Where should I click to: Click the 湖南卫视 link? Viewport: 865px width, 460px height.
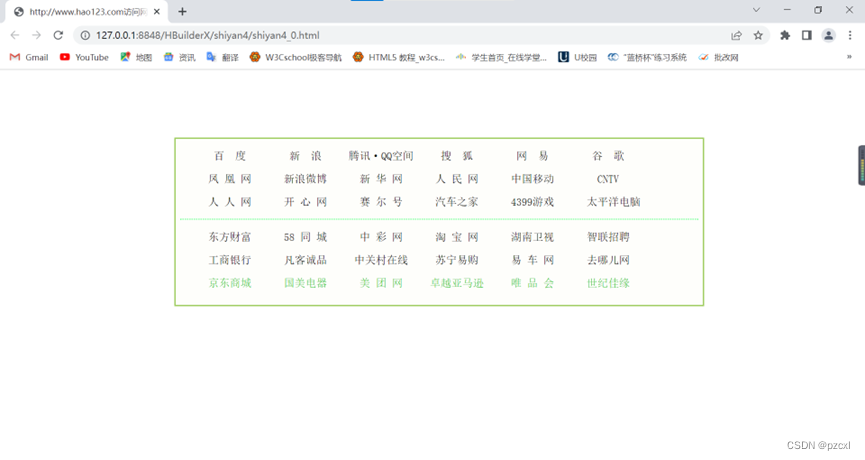[532, 237]
